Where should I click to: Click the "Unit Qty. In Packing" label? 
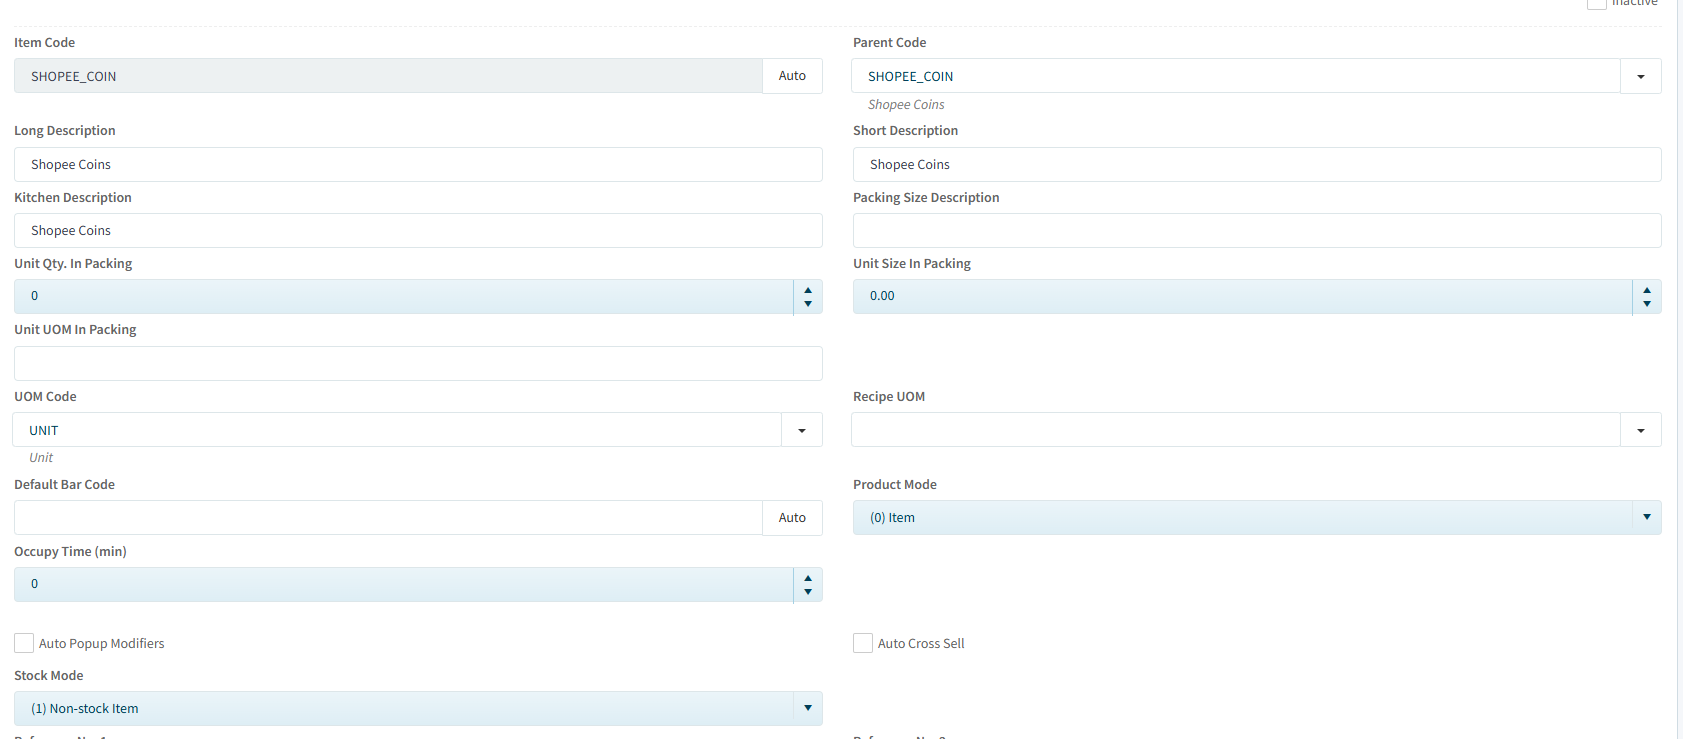pyautogui.click(x=73, y=264)
